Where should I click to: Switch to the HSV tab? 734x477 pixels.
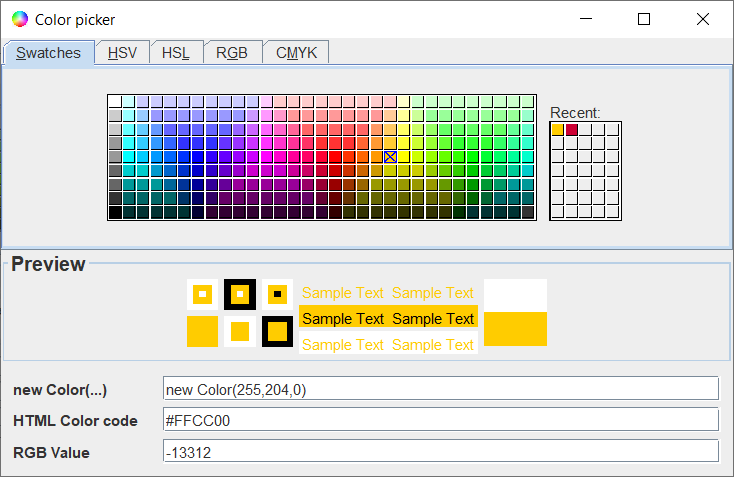point(122,52)
